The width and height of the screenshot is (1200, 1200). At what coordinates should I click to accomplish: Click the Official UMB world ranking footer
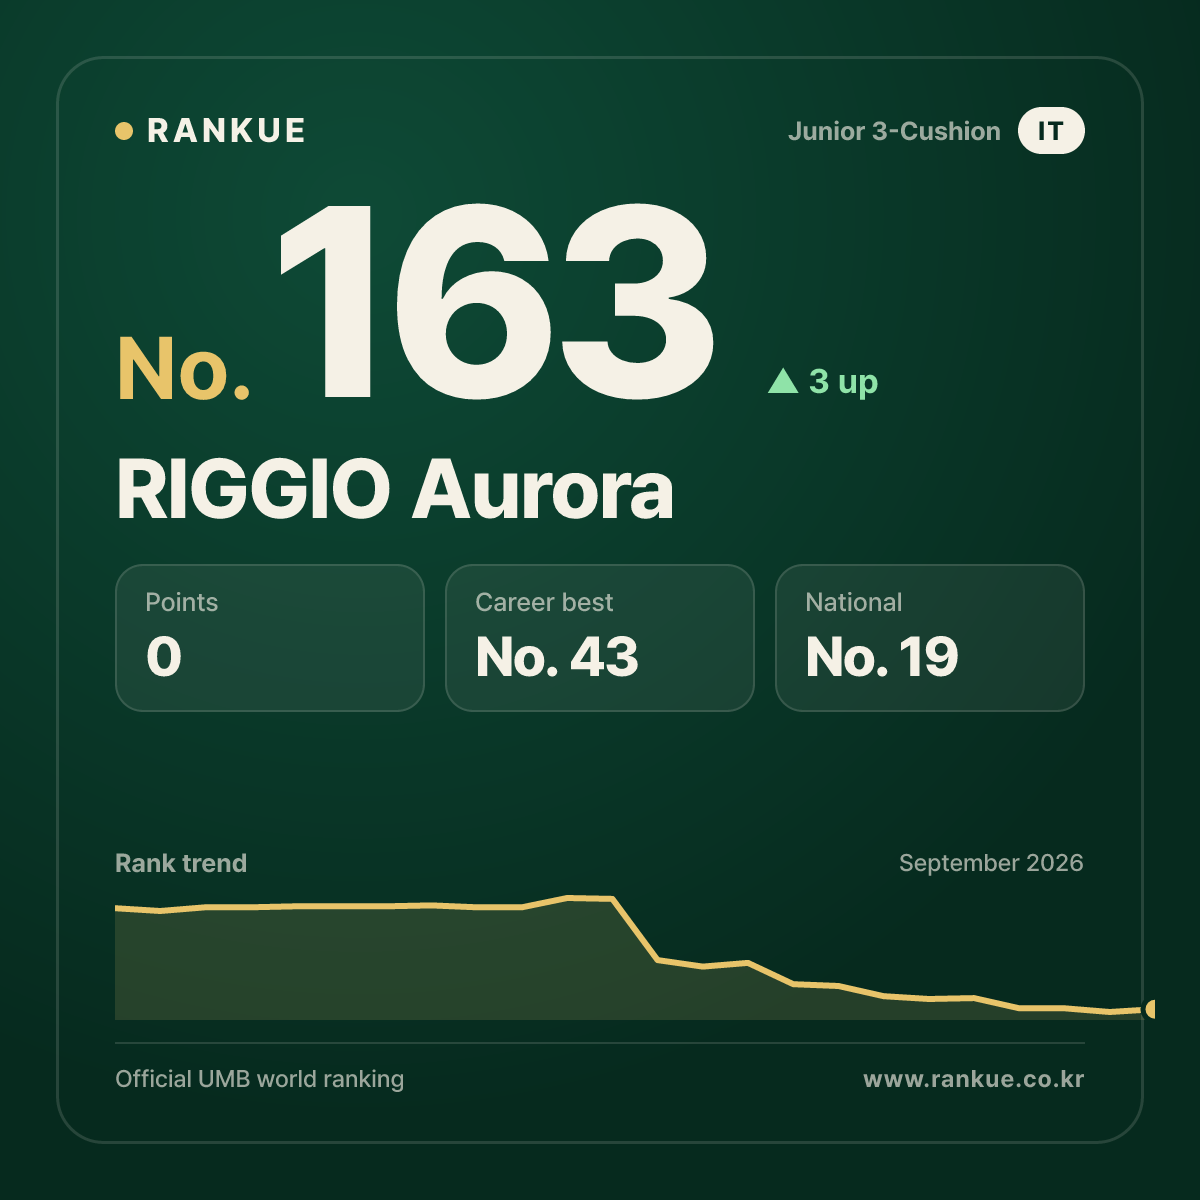(x=260, y=1079)
